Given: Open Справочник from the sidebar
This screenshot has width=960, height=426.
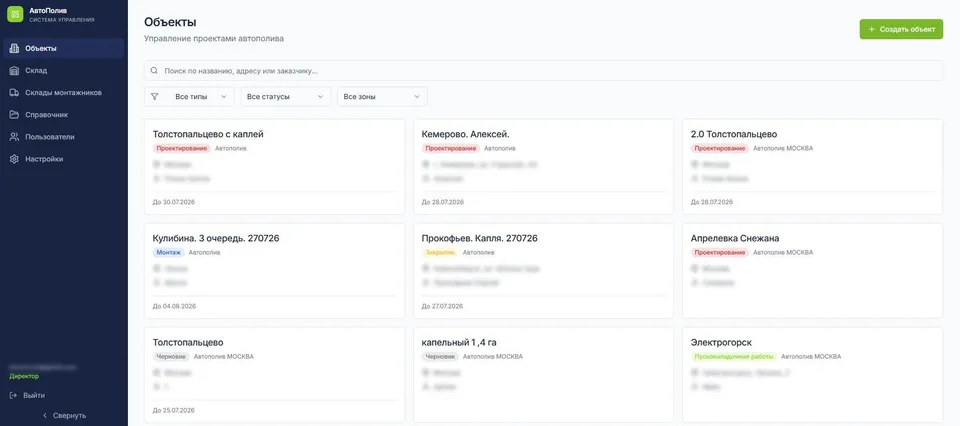Looking at the screenshot, I should [x=64, y=114].
